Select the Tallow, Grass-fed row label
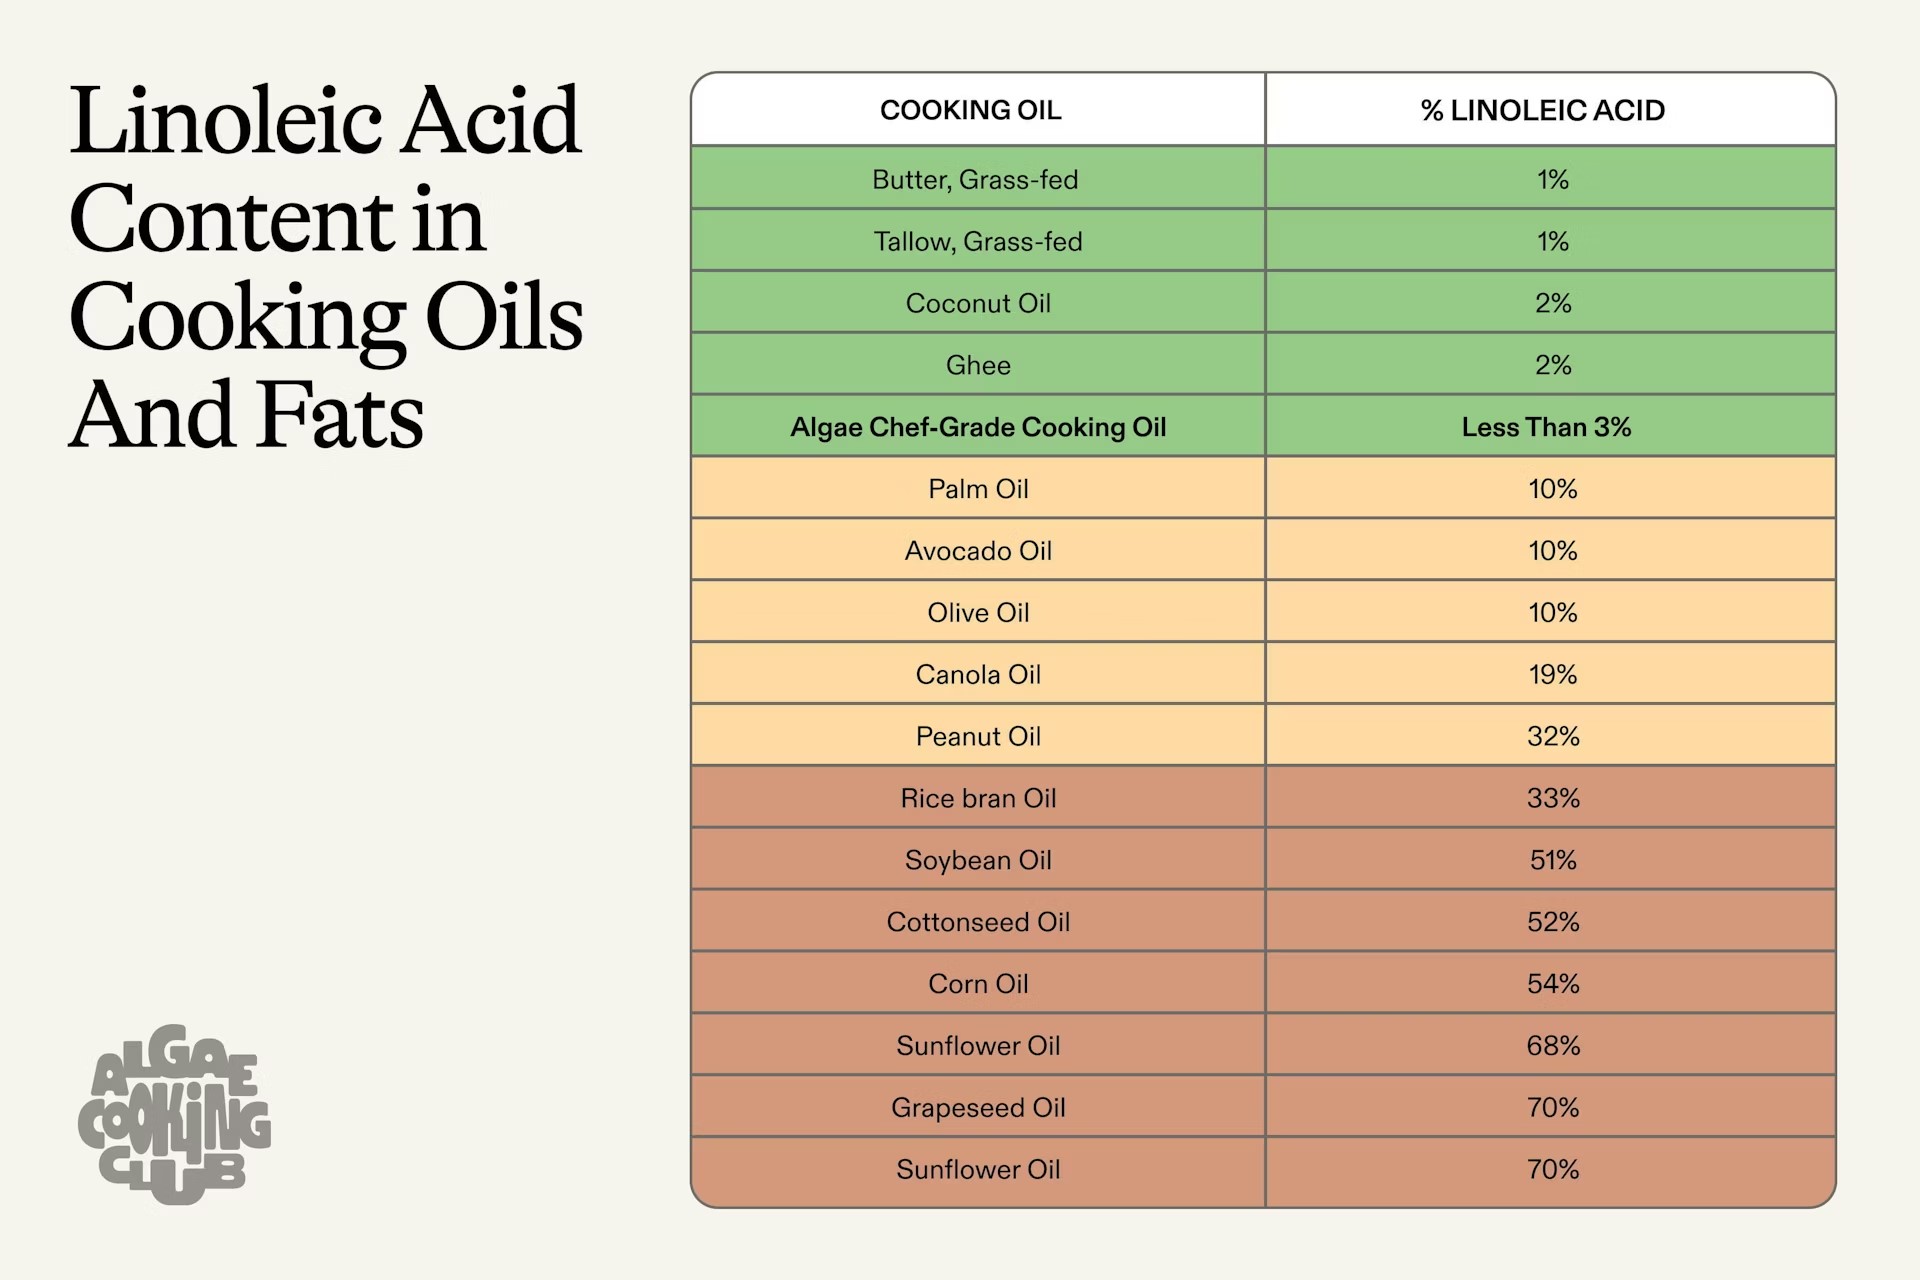 pyautogui.click(x=977, y=242)
